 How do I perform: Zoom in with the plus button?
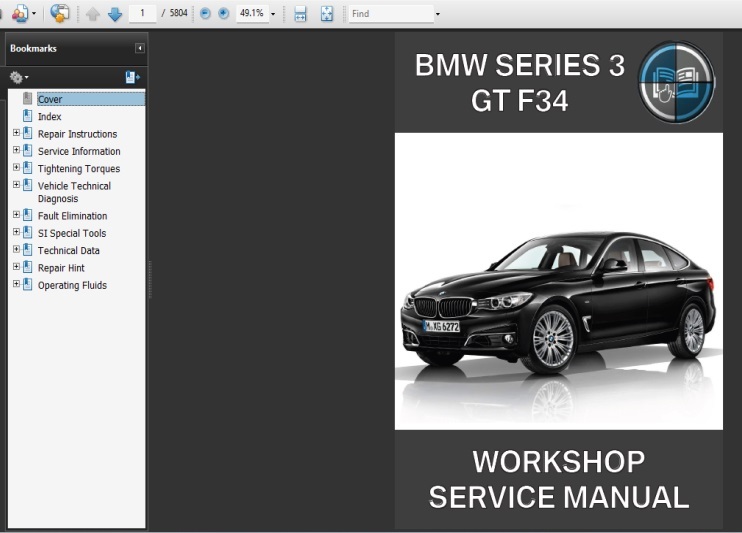[223, 14]
